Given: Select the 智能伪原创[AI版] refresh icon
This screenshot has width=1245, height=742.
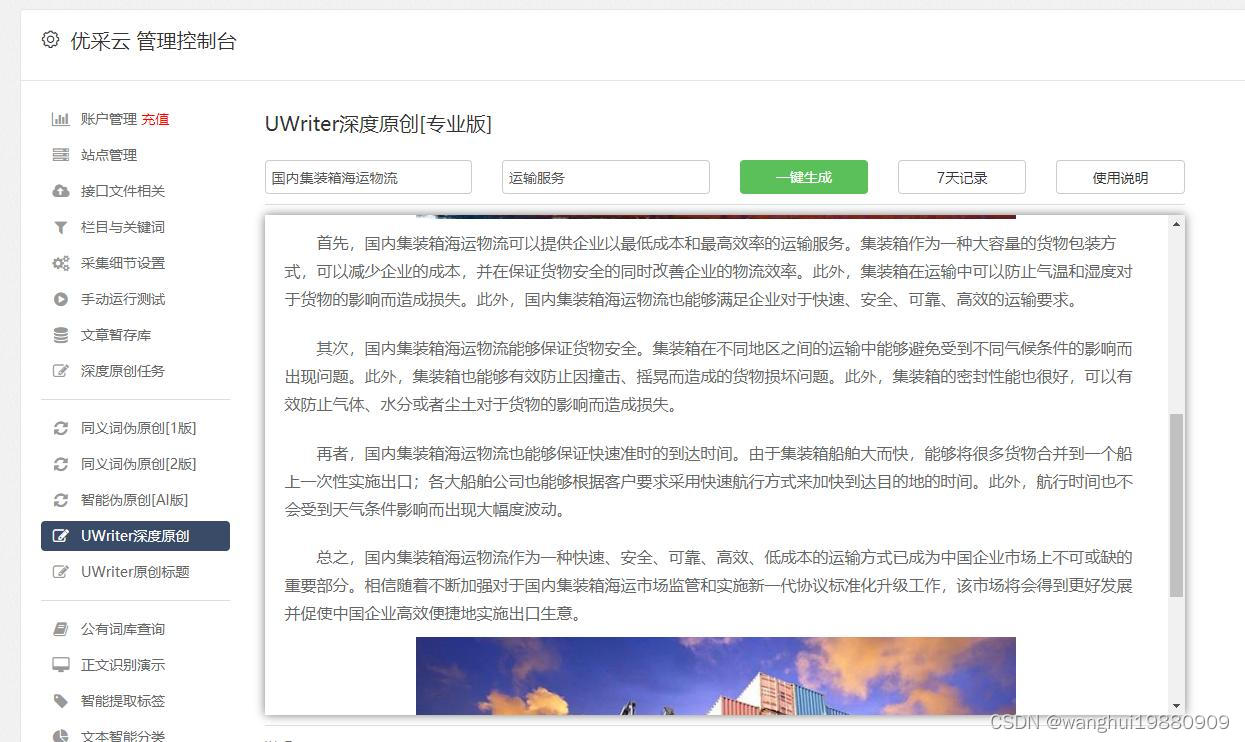Looking at the screenshot, I should tap(62, 499).
